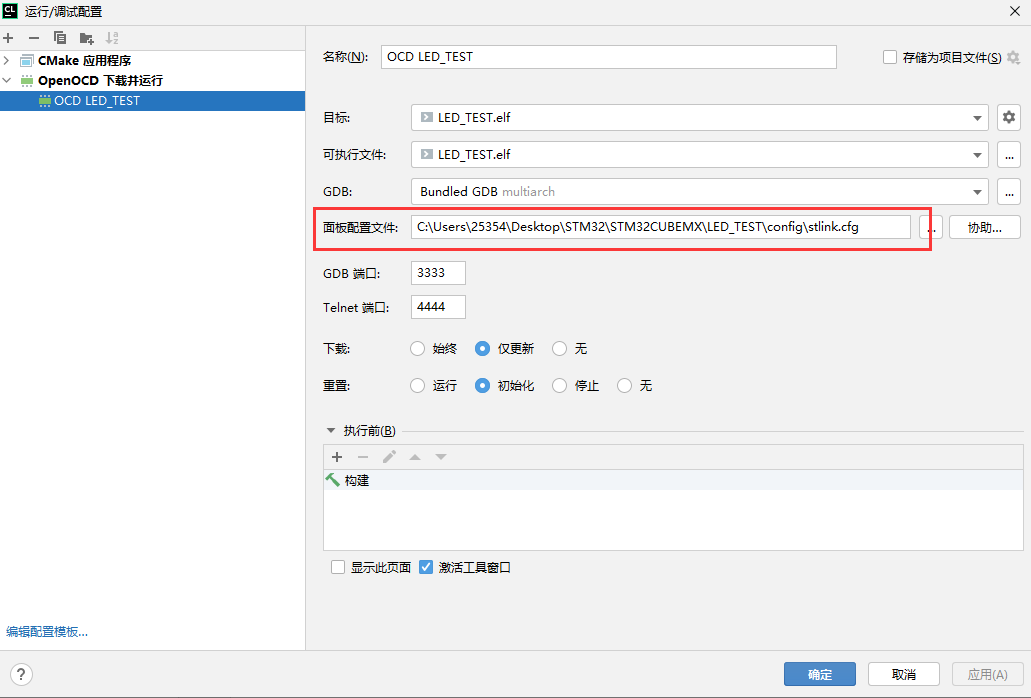Copy the selected configuration
1031x698 pixels.
[x=60, y=38]
